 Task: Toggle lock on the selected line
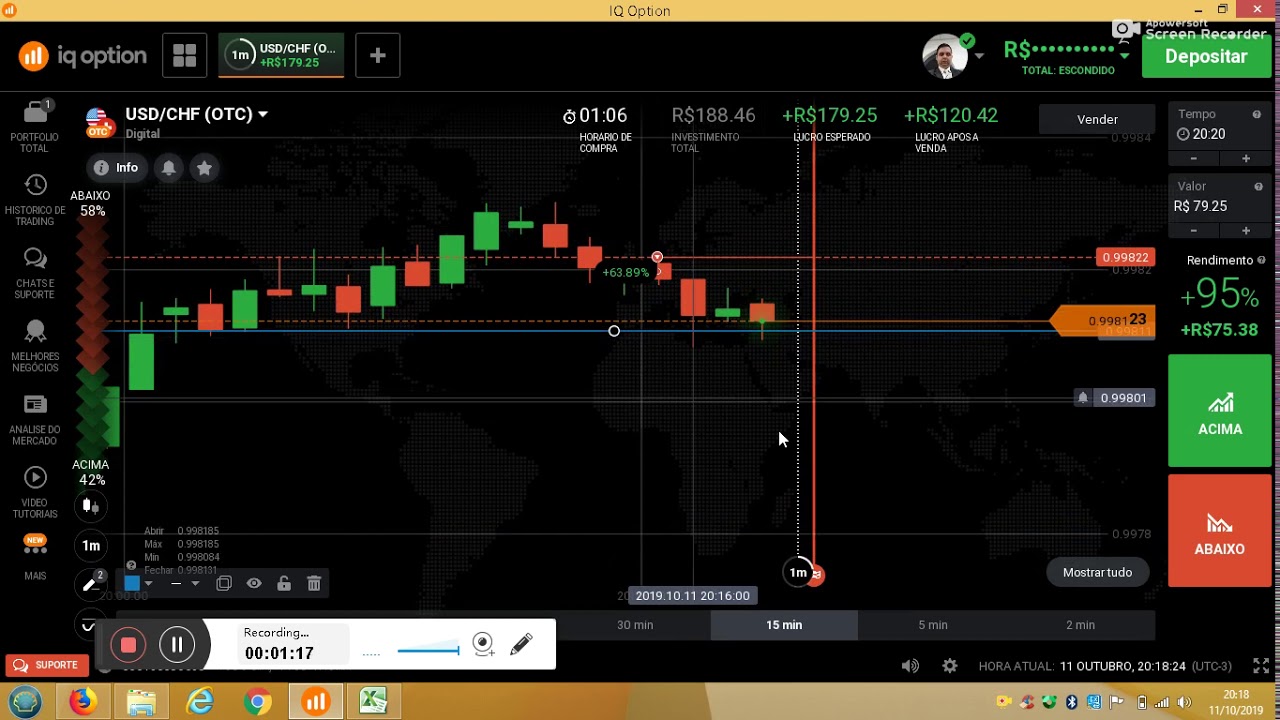click(x=284, y=583)
